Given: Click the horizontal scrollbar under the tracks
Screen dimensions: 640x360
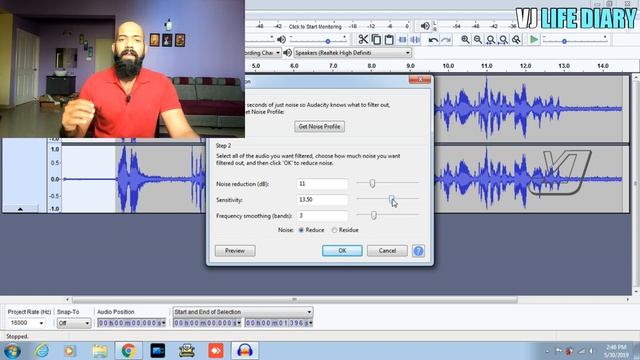Looking at the screenshot, I should click(294, 300).
